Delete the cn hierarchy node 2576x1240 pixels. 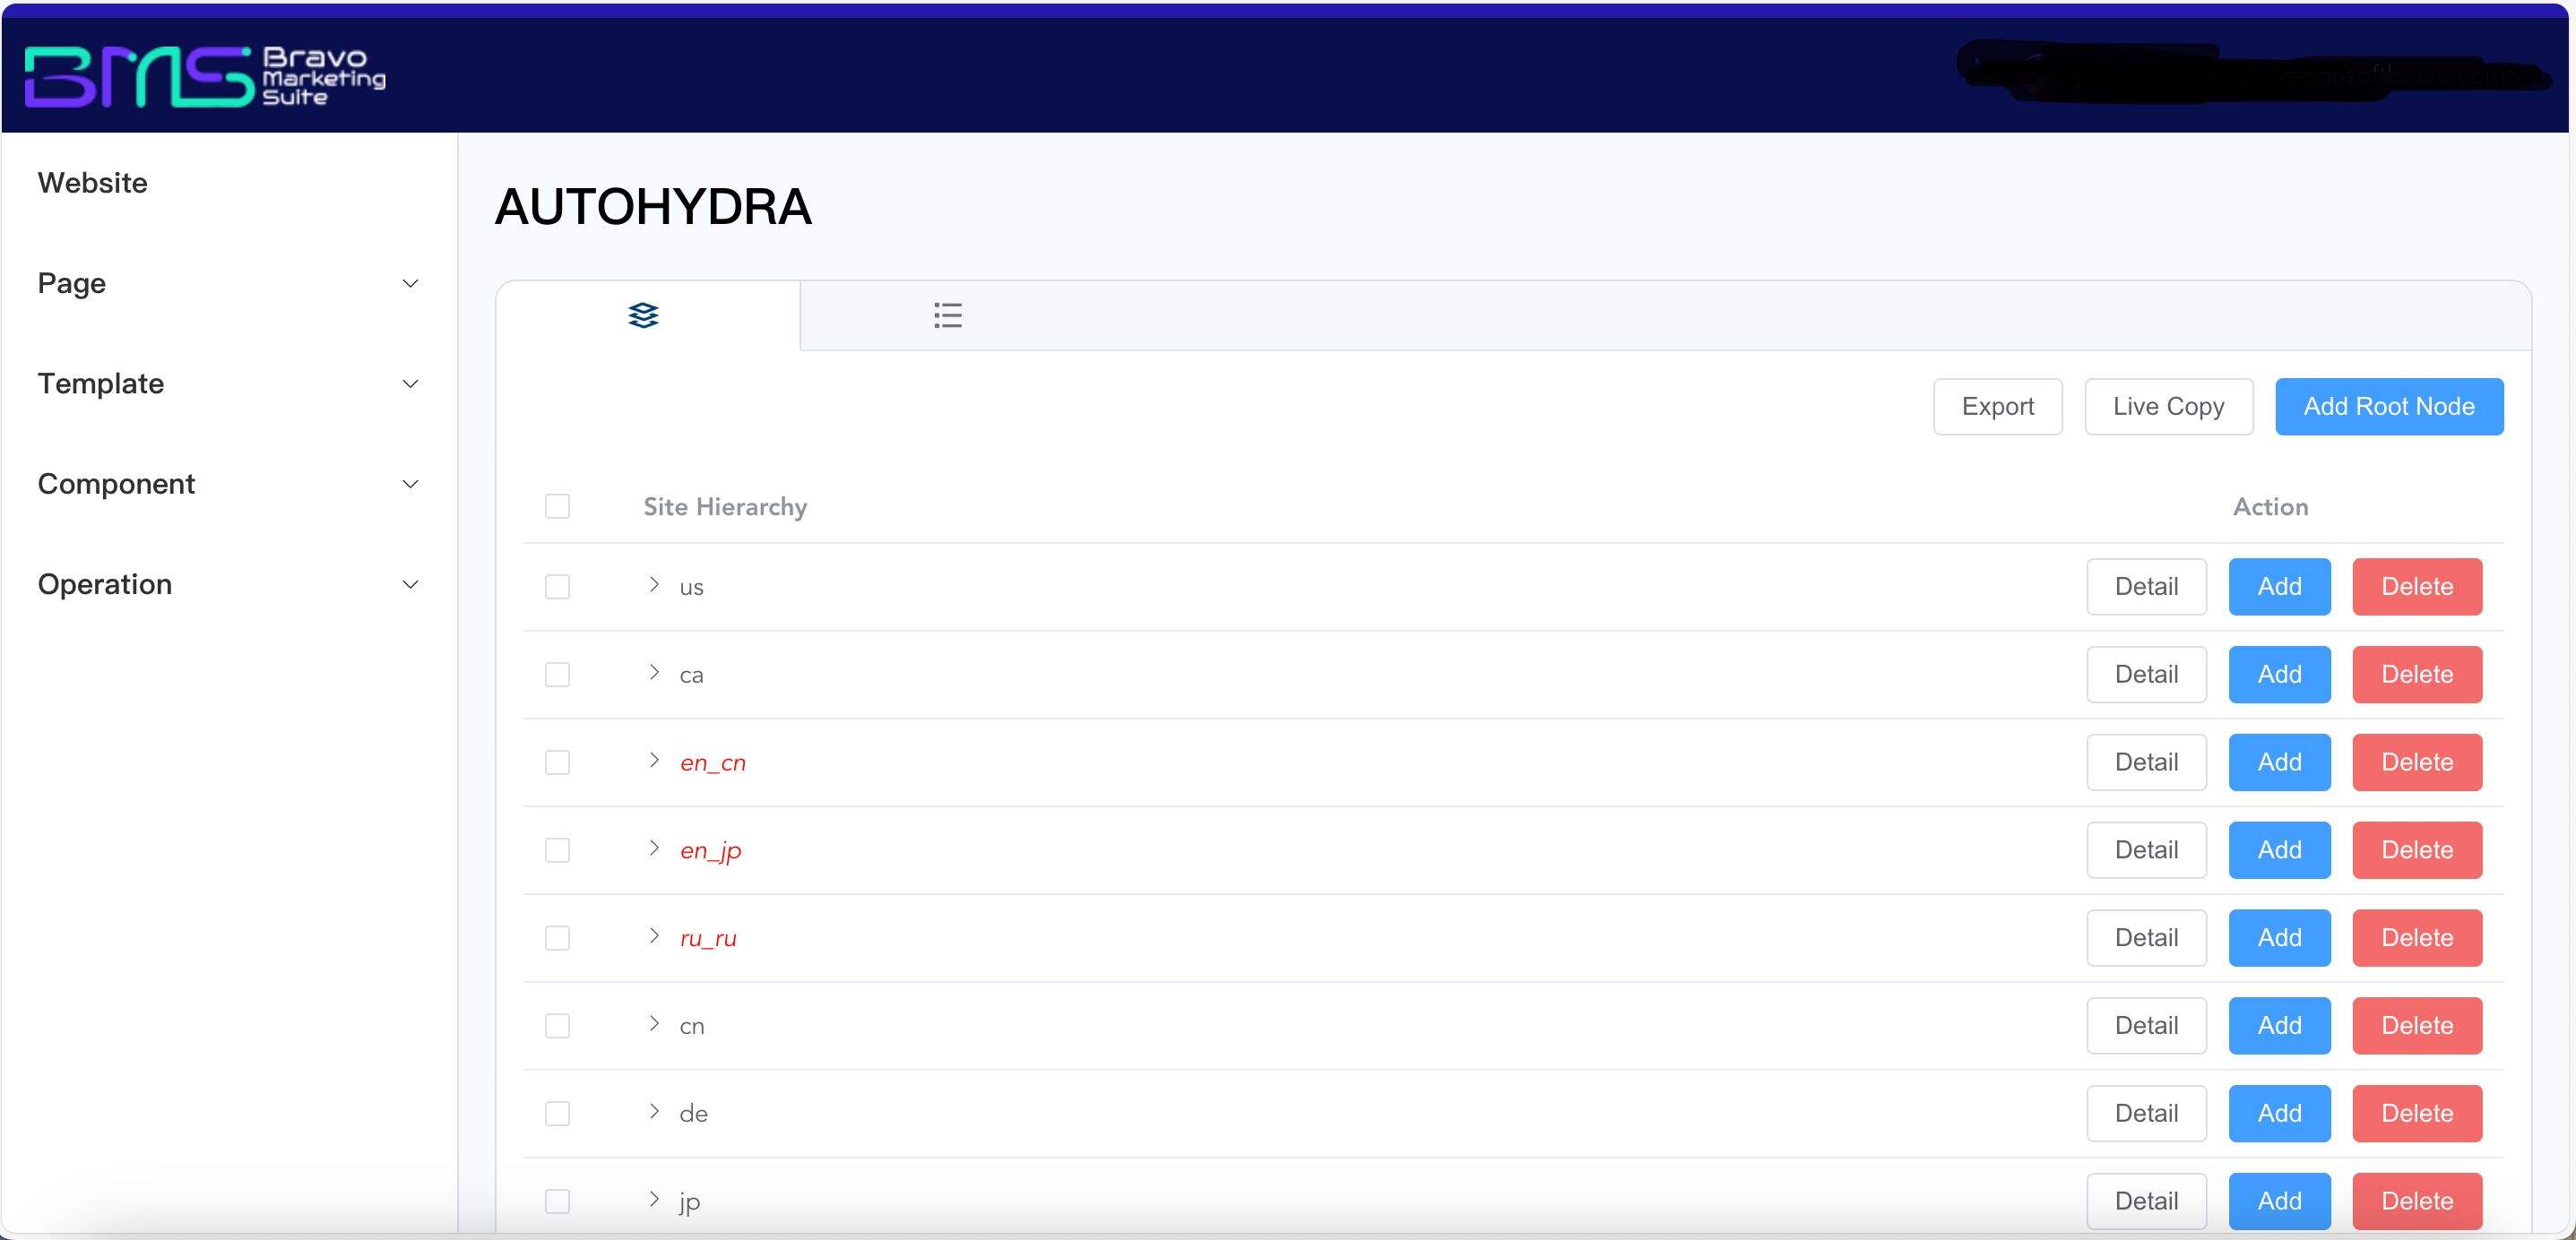coord(2416,1025)
